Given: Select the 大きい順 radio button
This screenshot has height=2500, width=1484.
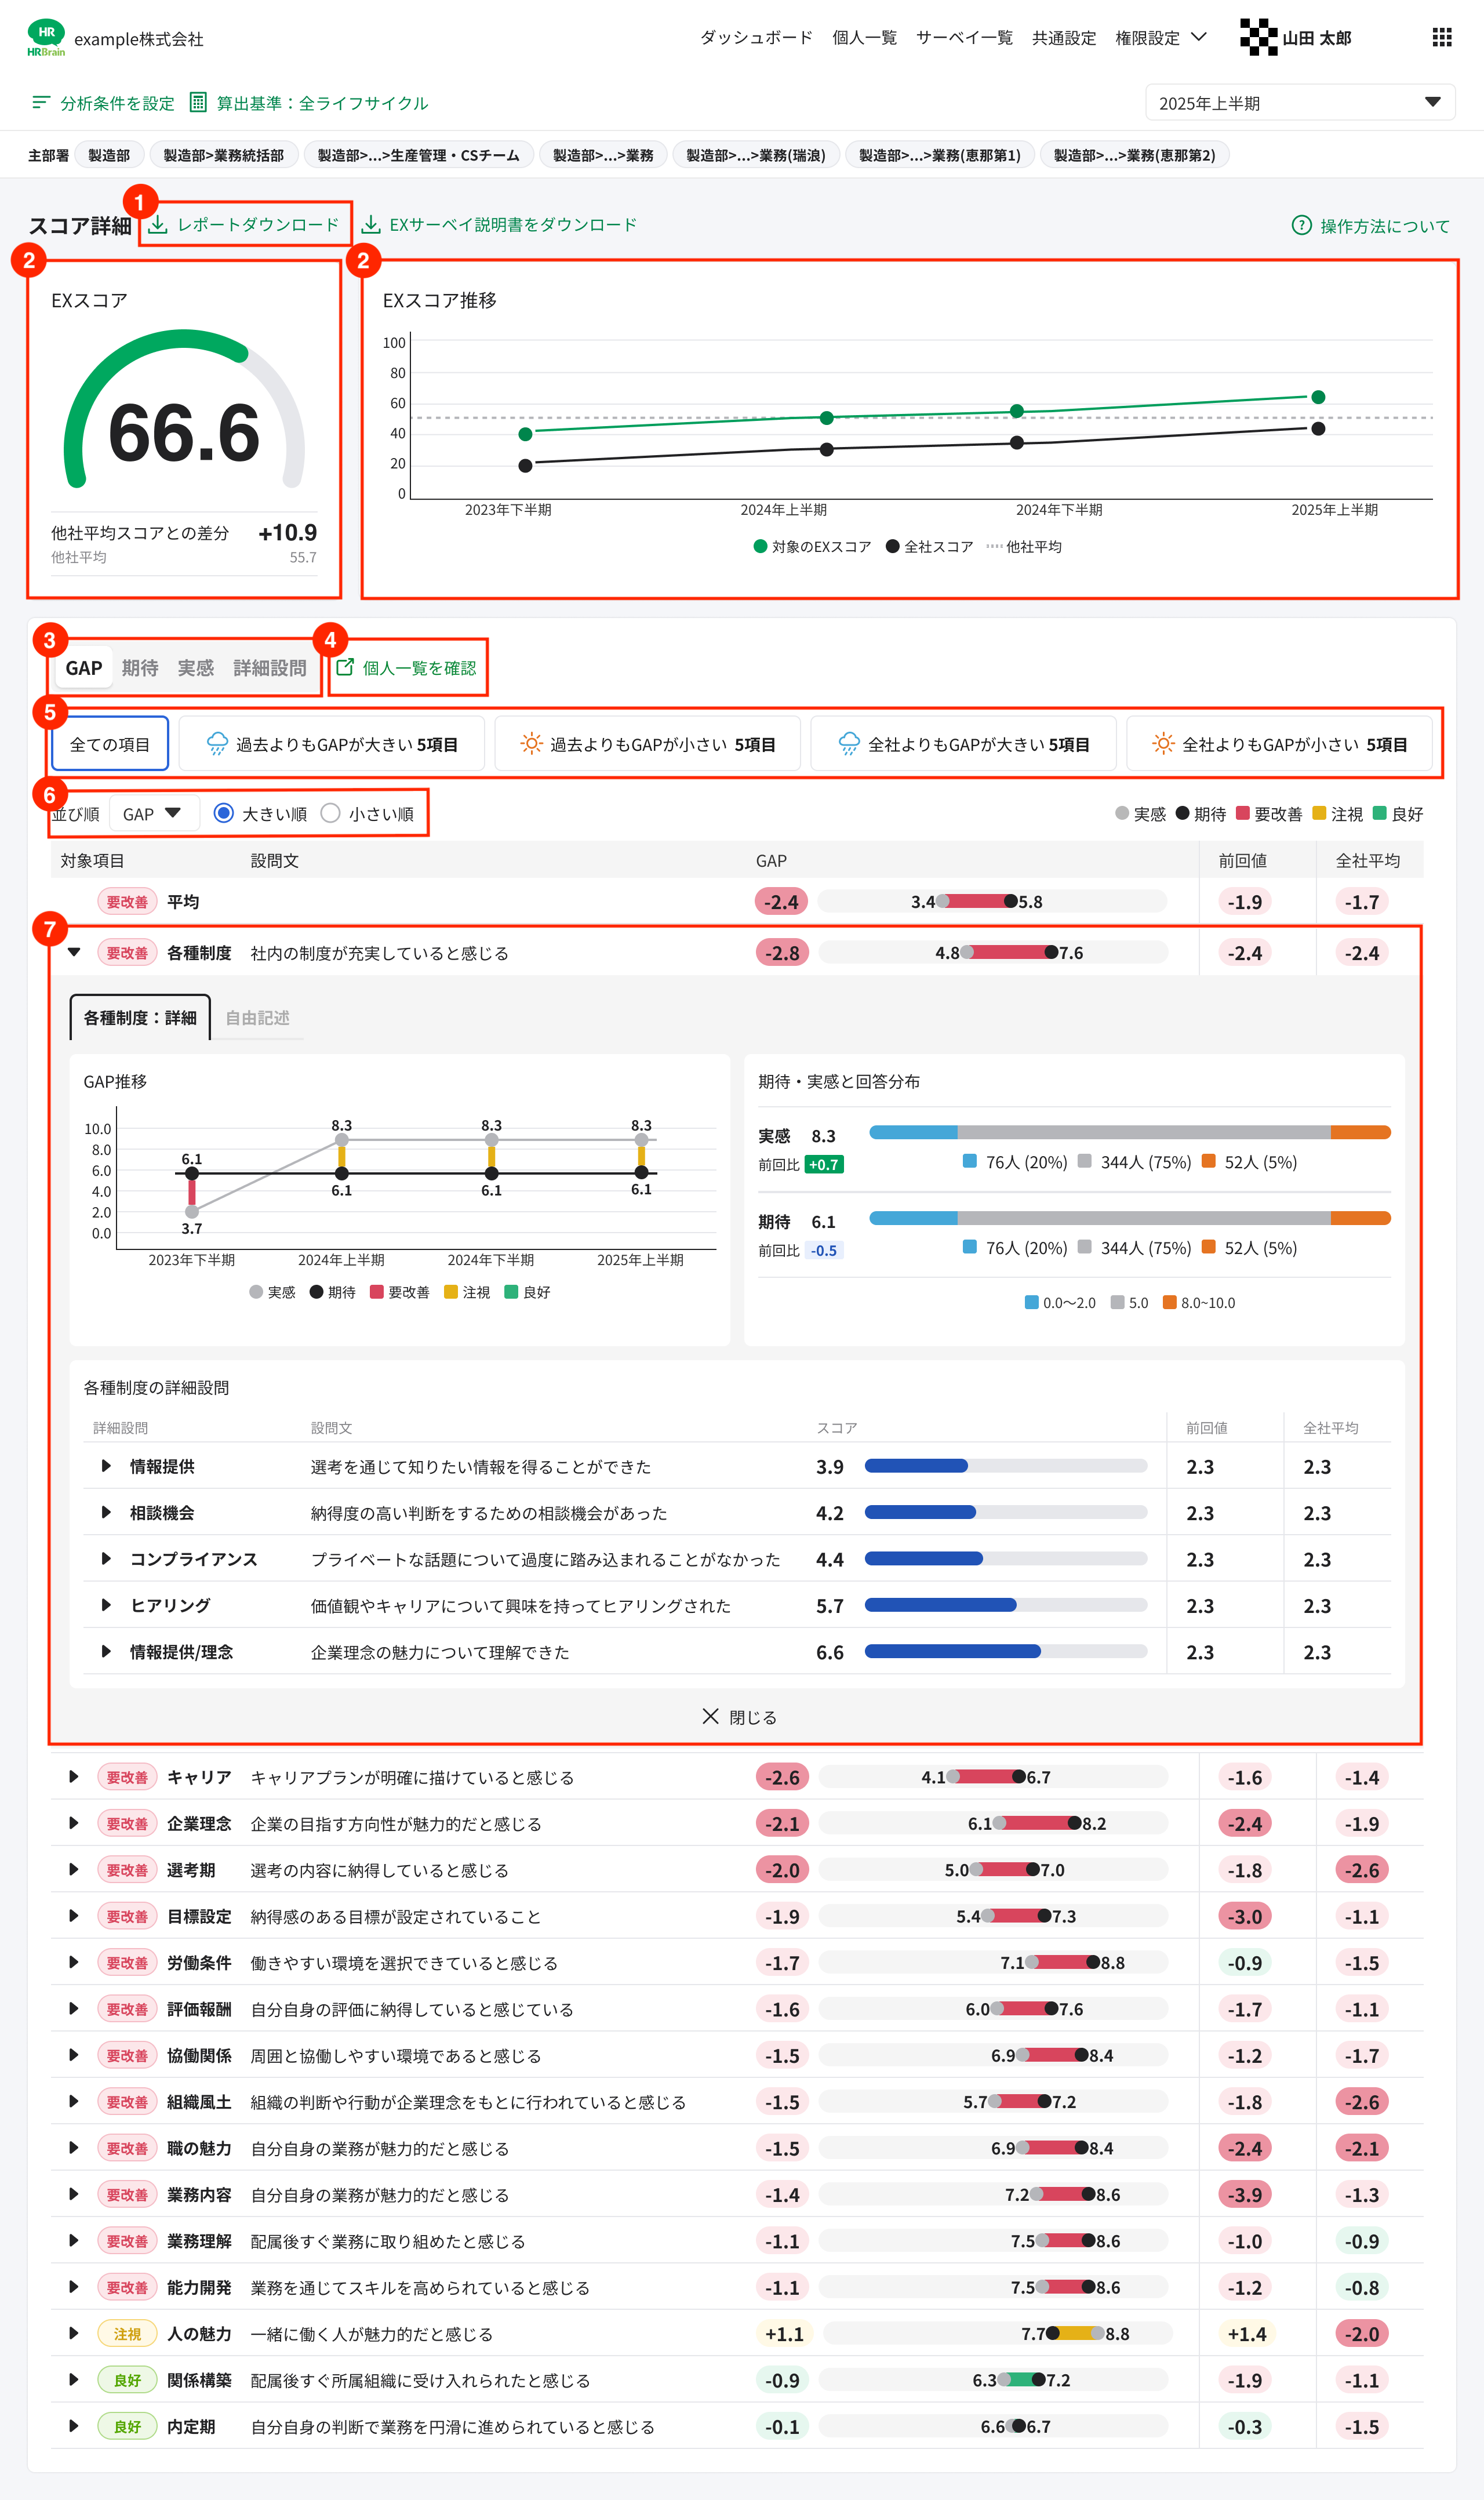Looking at the screenshot, I should tap(224, 813).
